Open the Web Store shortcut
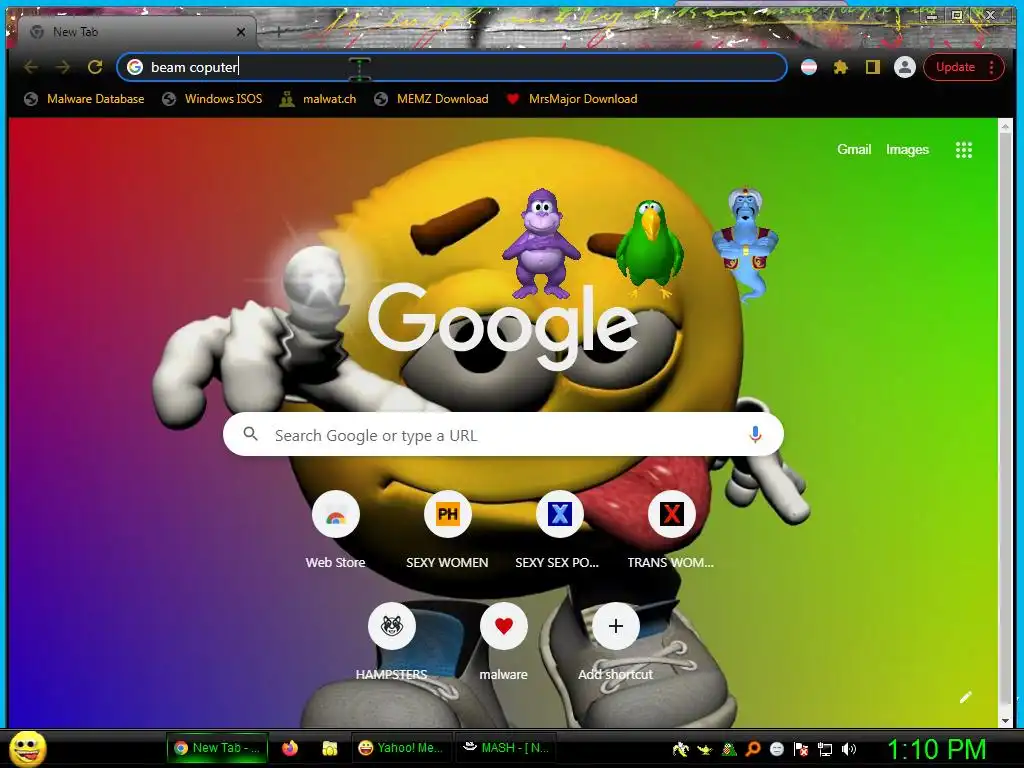This screenshot has height=768, width=1024. pos(336,514)
